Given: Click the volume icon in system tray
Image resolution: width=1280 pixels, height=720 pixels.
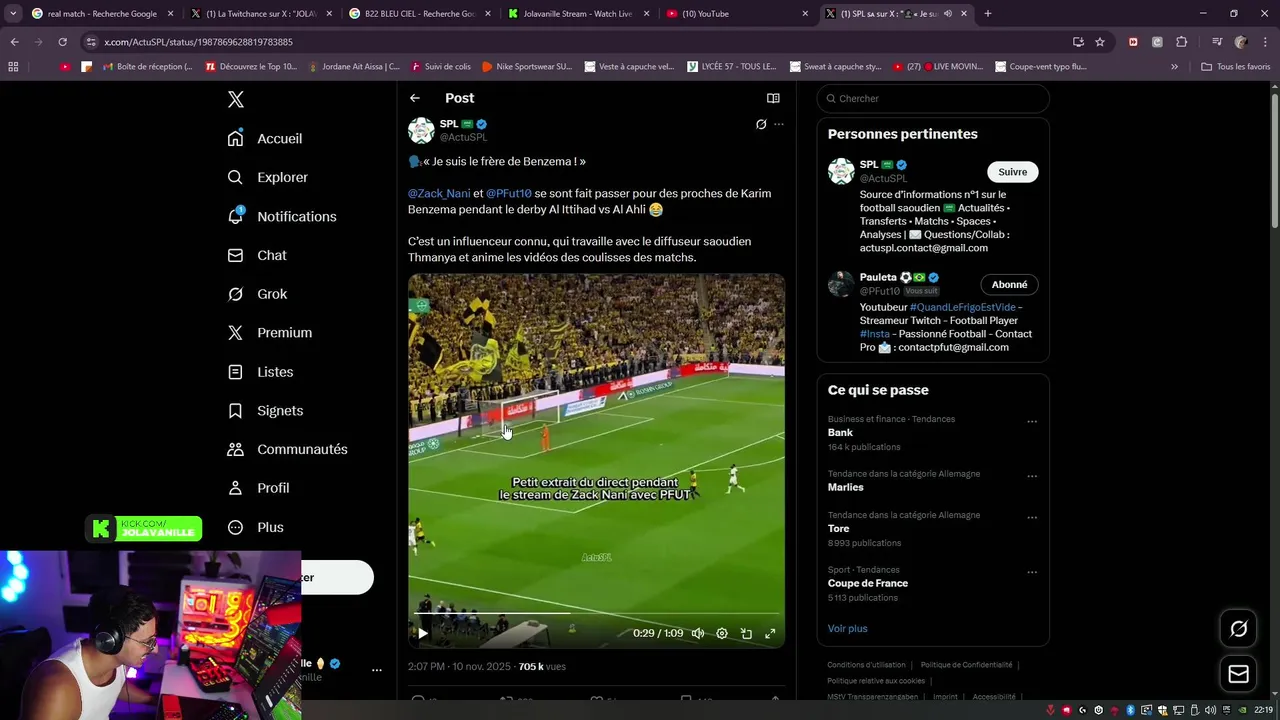Looking at the screenshot, I should 1209,710.
